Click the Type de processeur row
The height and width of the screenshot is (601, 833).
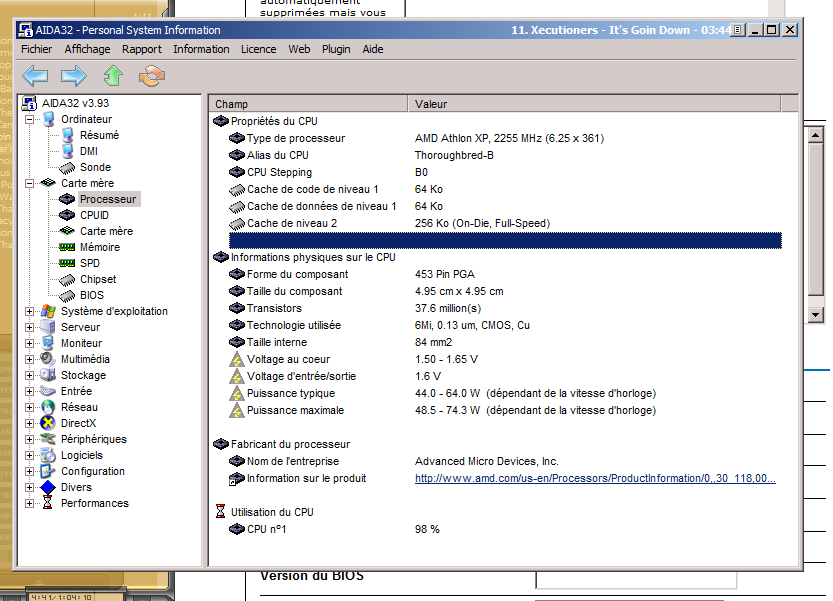tap(505, 138)
